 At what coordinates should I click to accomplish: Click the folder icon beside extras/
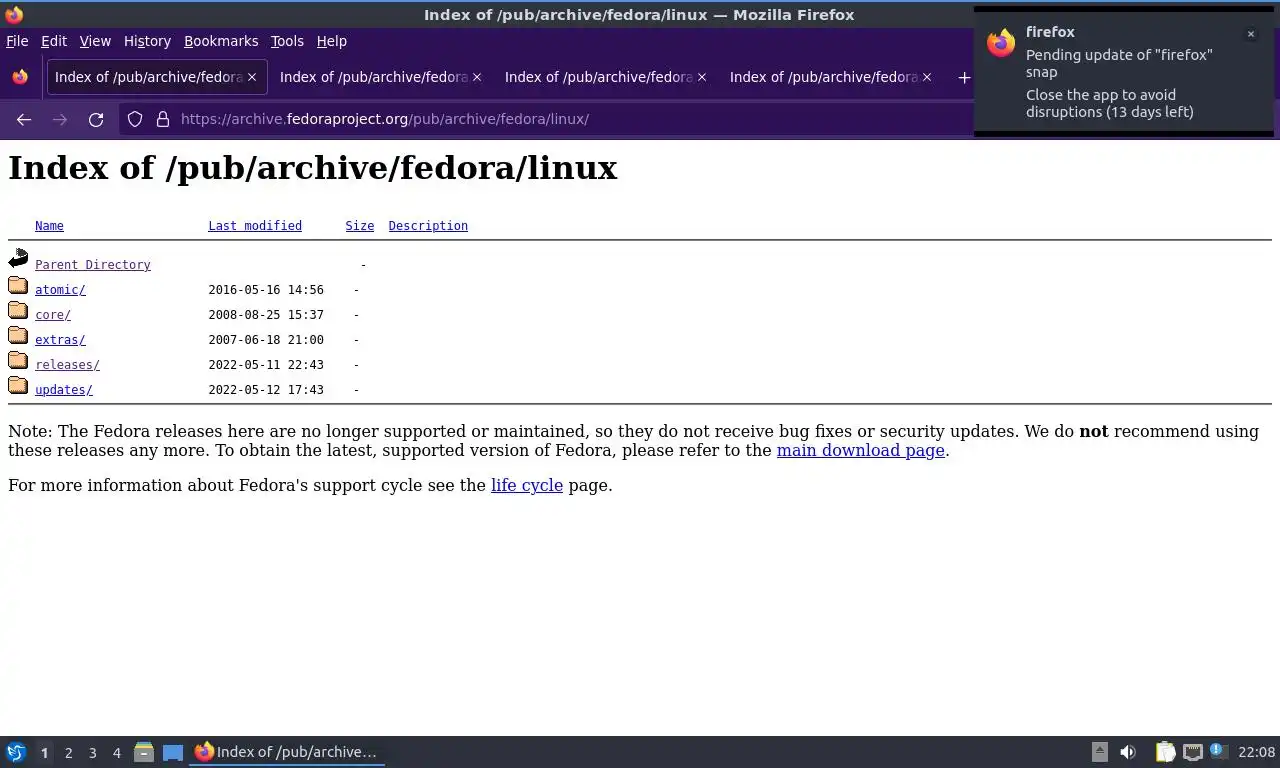pyautogui.click(x=18, y=335)
